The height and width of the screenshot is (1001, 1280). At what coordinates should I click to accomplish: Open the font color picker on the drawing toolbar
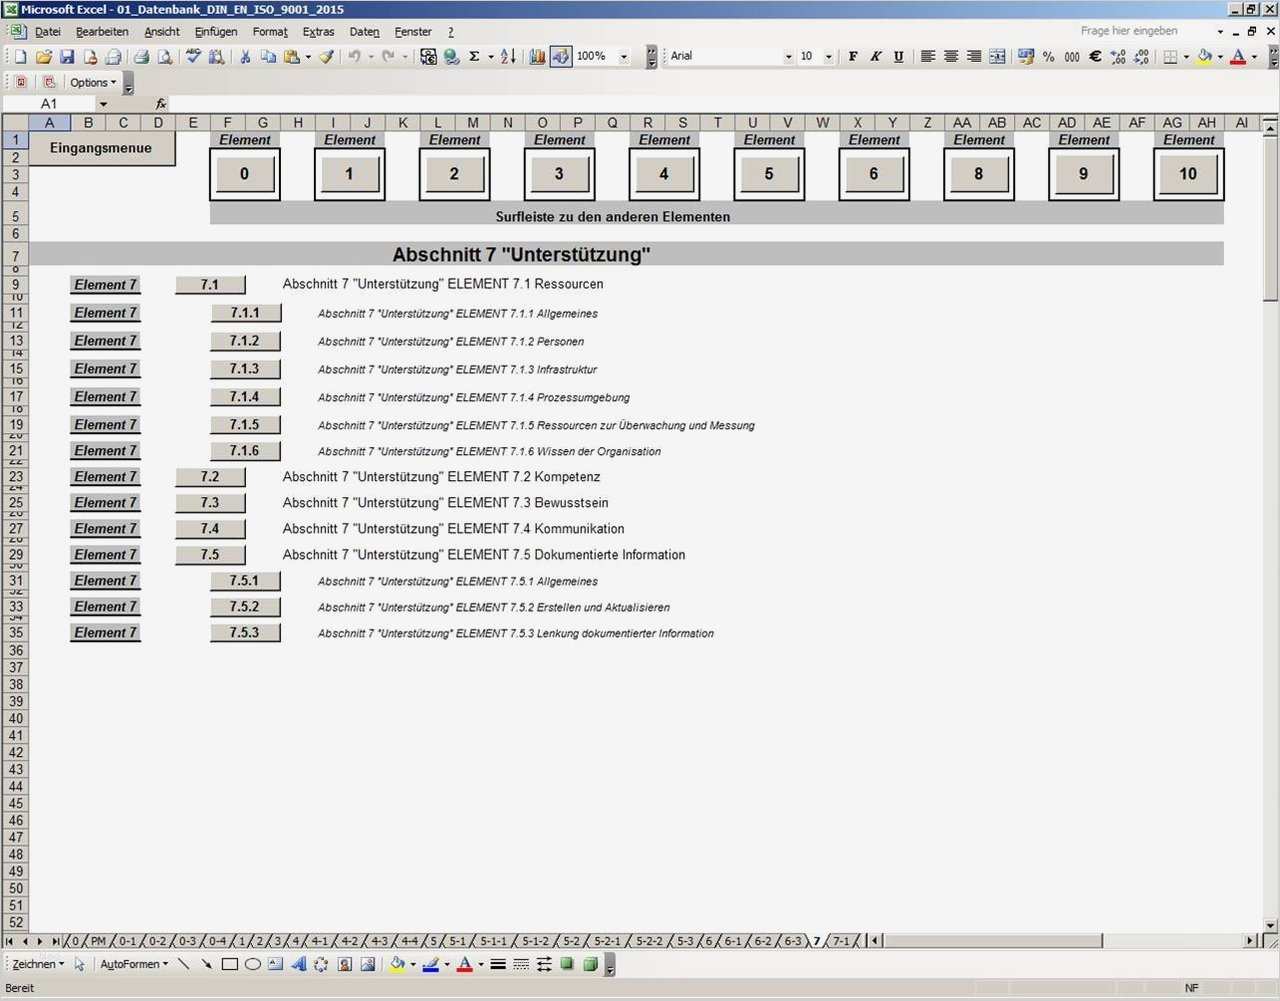click(x=479, y=964)
